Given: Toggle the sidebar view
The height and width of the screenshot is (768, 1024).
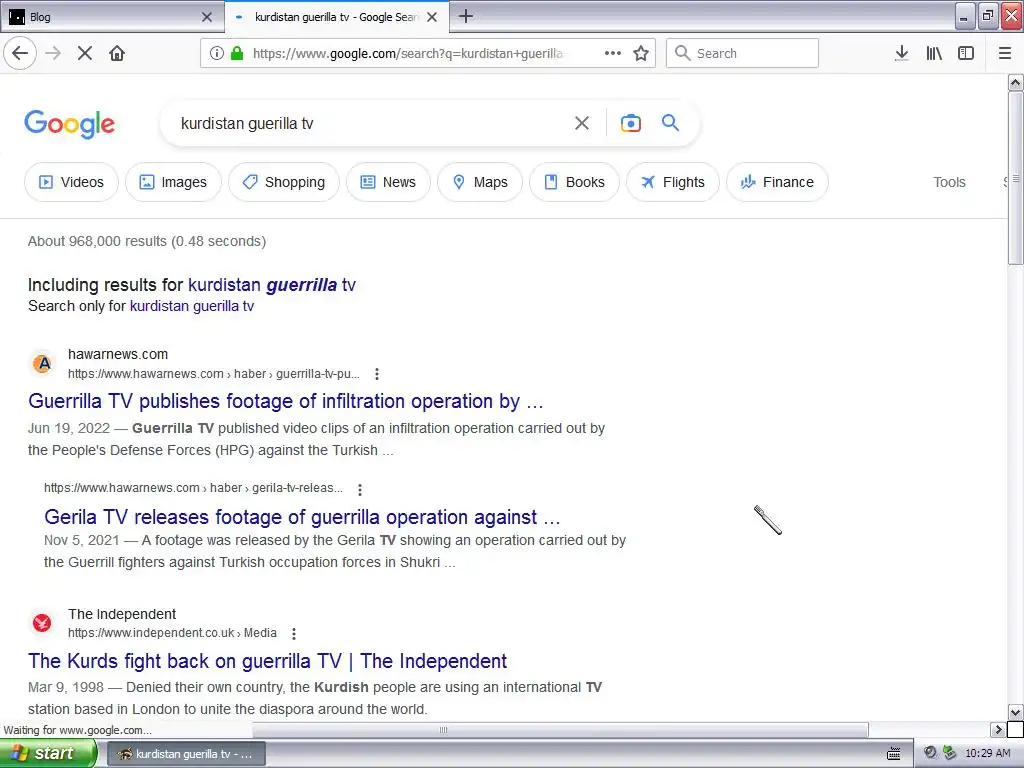Looking at the screenshot, I should click(966, 53).
